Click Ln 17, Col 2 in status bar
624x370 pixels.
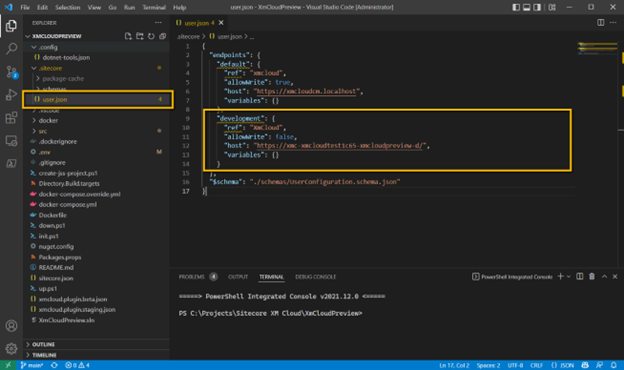(x=454, y=365)
